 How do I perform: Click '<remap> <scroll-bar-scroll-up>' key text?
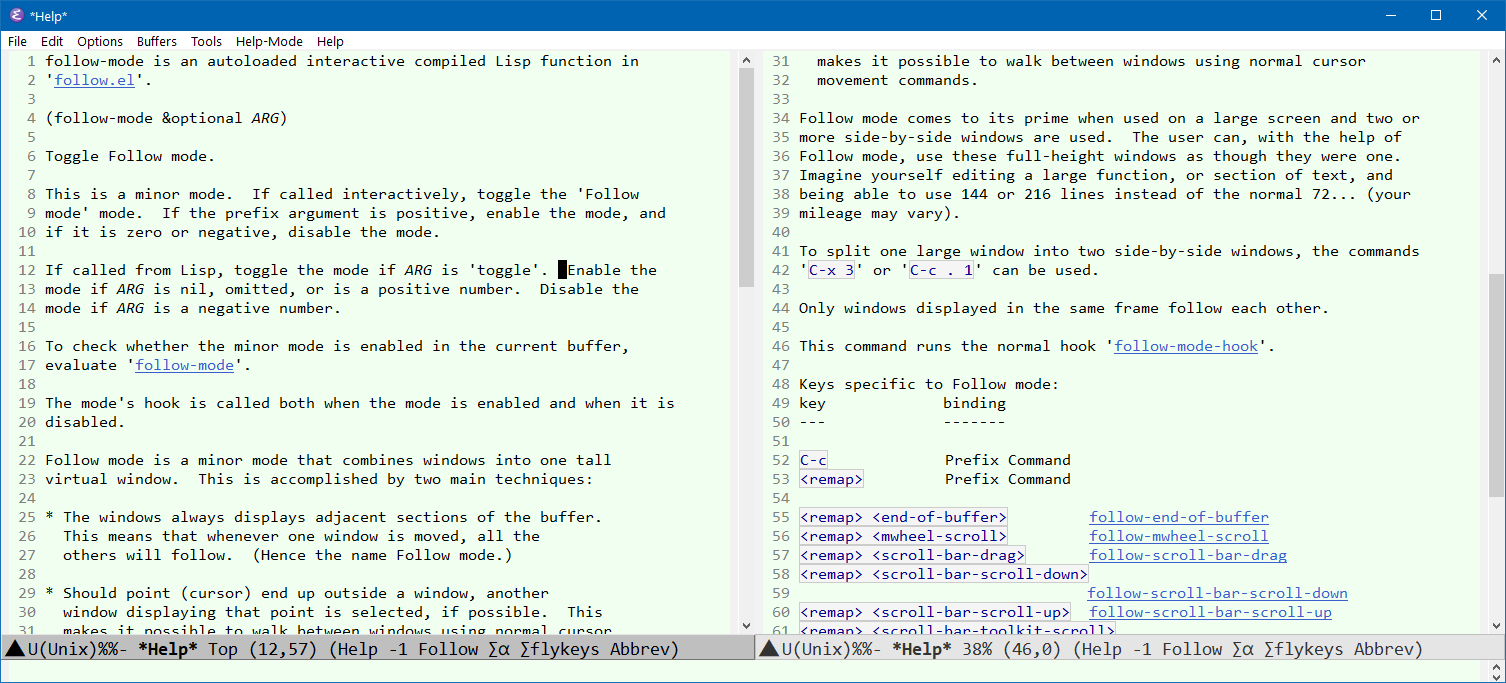tap(935, 612)
